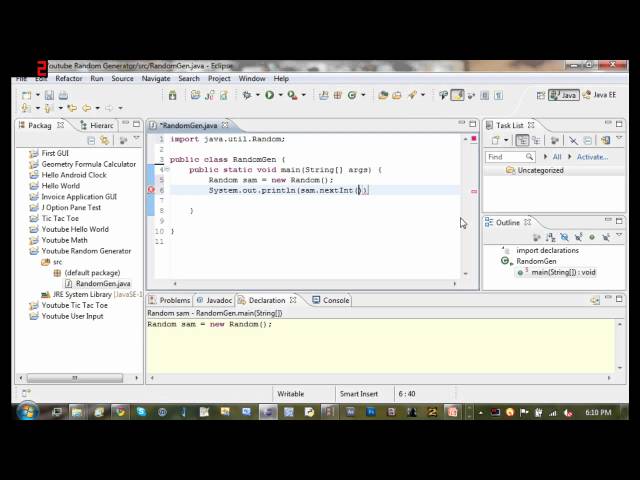Toggle Hide Fields in Outline toolbar
The image size is (640, 480).
coord(564,237)
